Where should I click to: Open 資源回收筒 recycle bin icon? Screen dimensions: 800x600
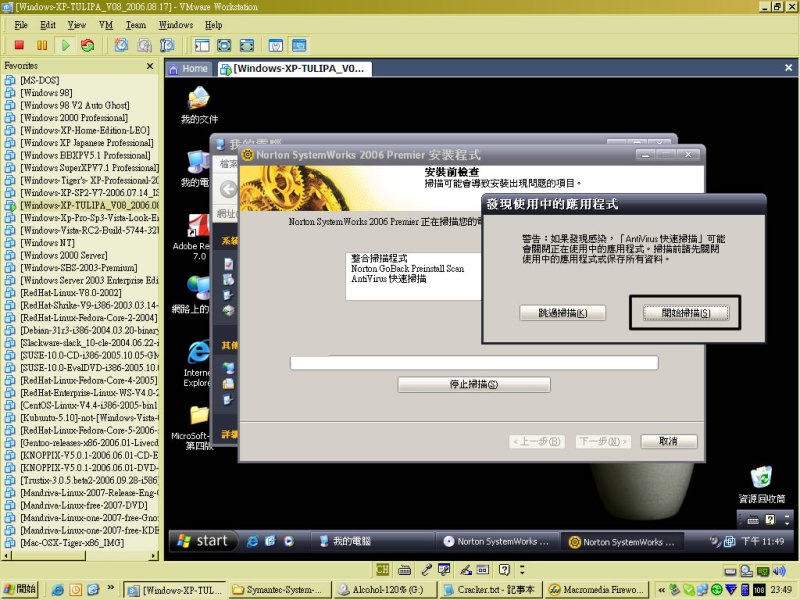762,484
